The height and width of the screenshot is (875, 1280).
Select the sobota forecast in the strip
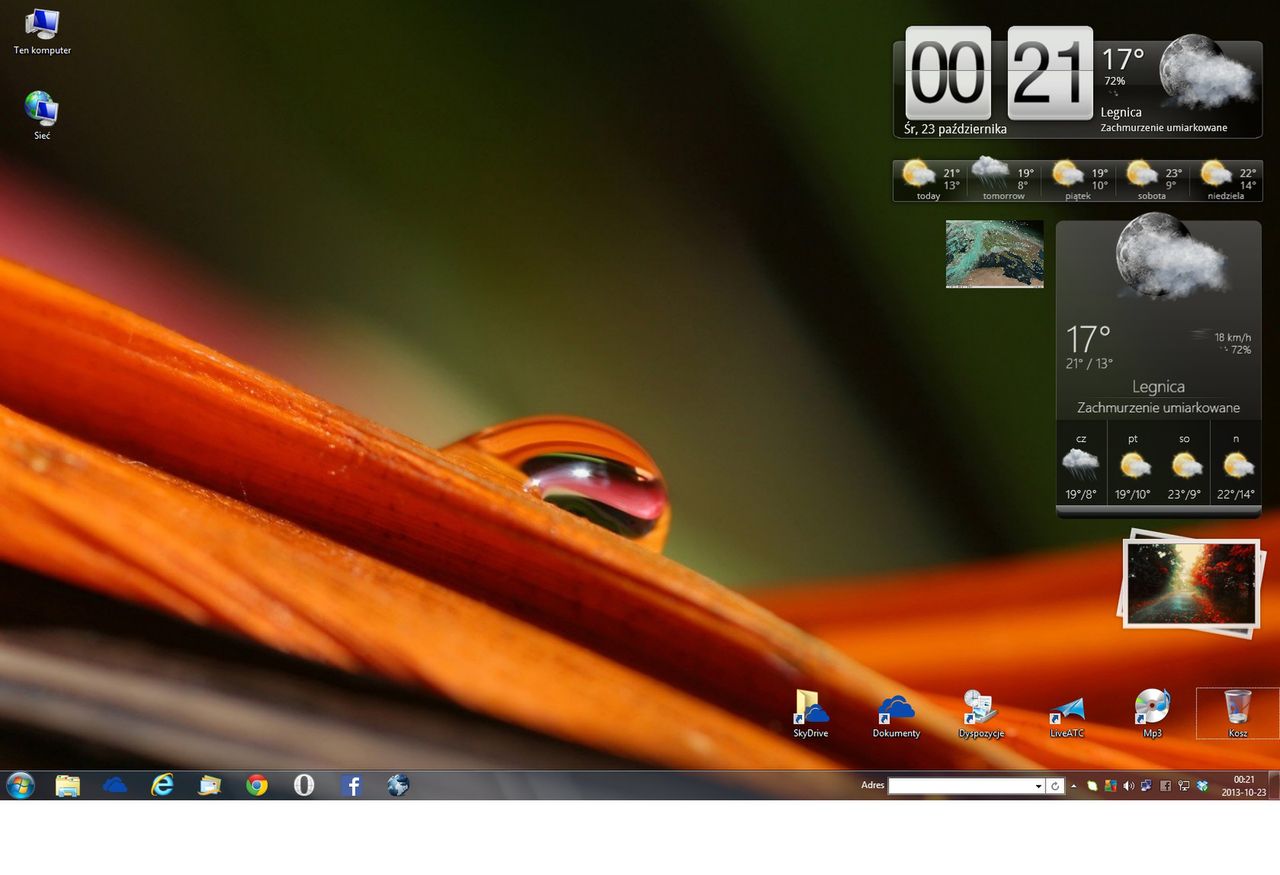[x=1152, y=181]
